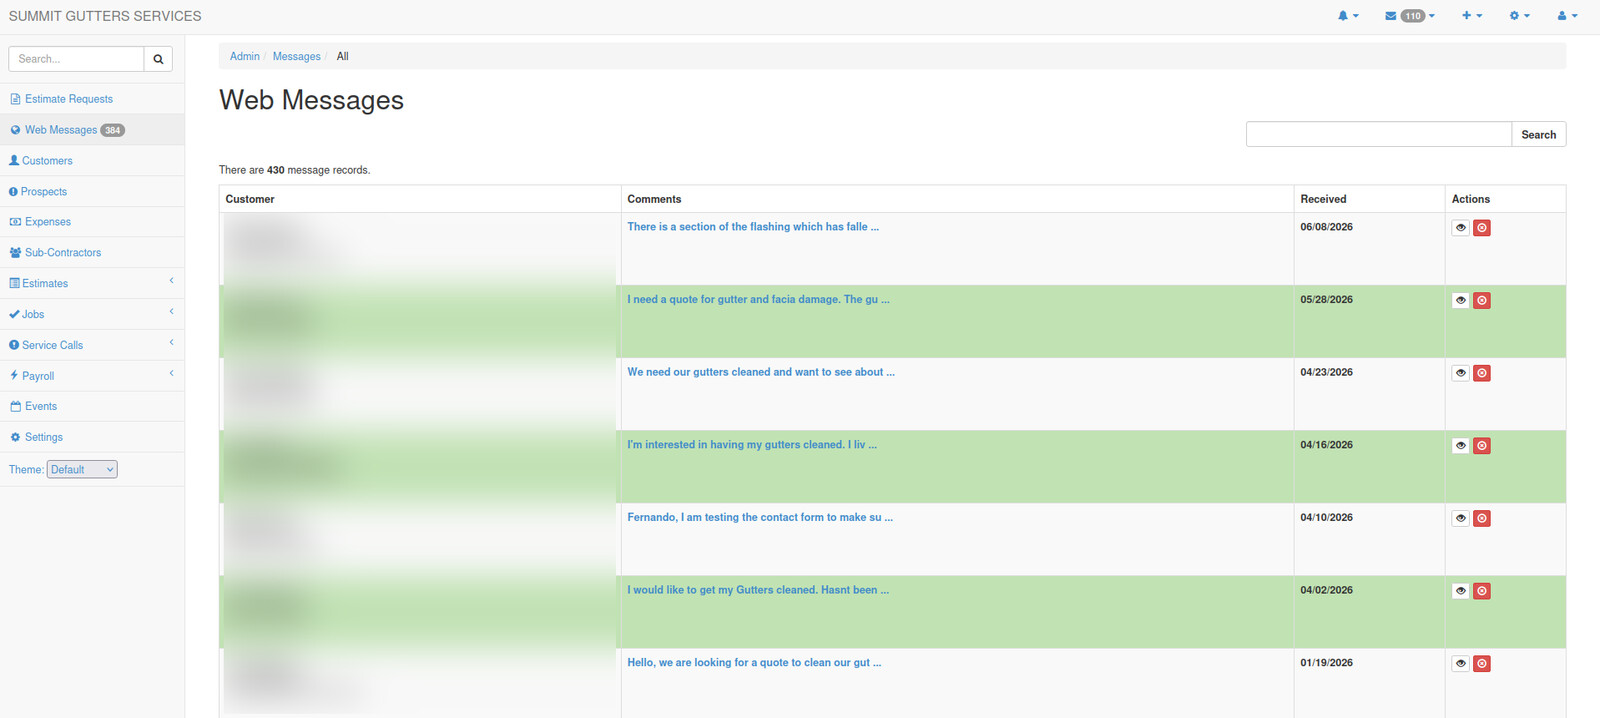The height and width of the screenshot is (718, 1600).
Task: Delete the 04/23/2026 message with red icon
Action: tap(1482, 373)
